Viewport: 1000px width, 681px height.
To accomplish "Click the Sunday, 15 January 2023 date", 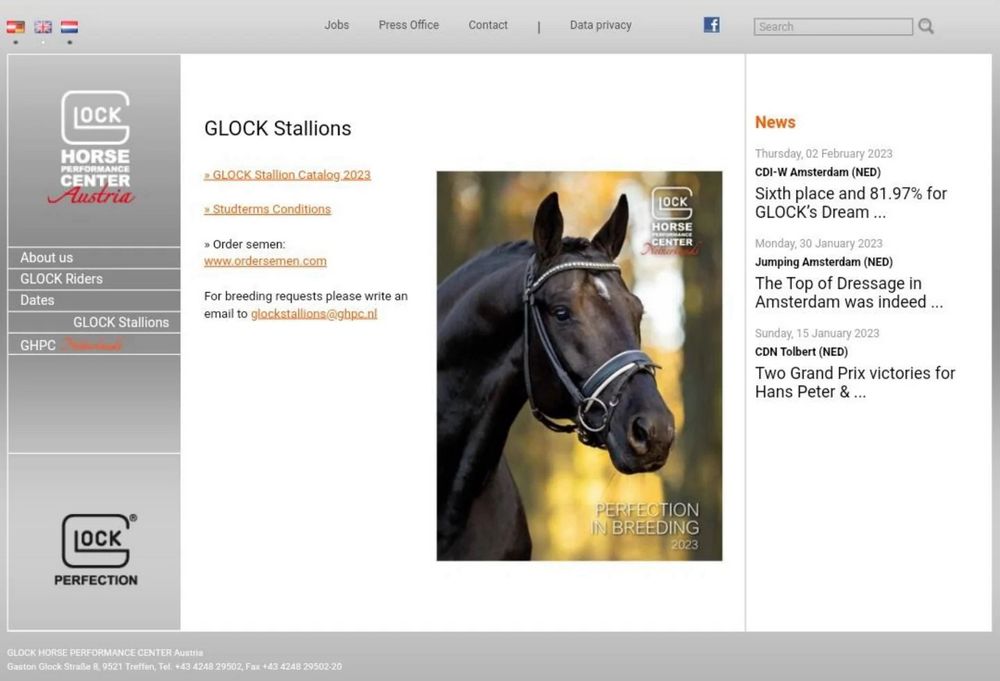I will 817,333.
